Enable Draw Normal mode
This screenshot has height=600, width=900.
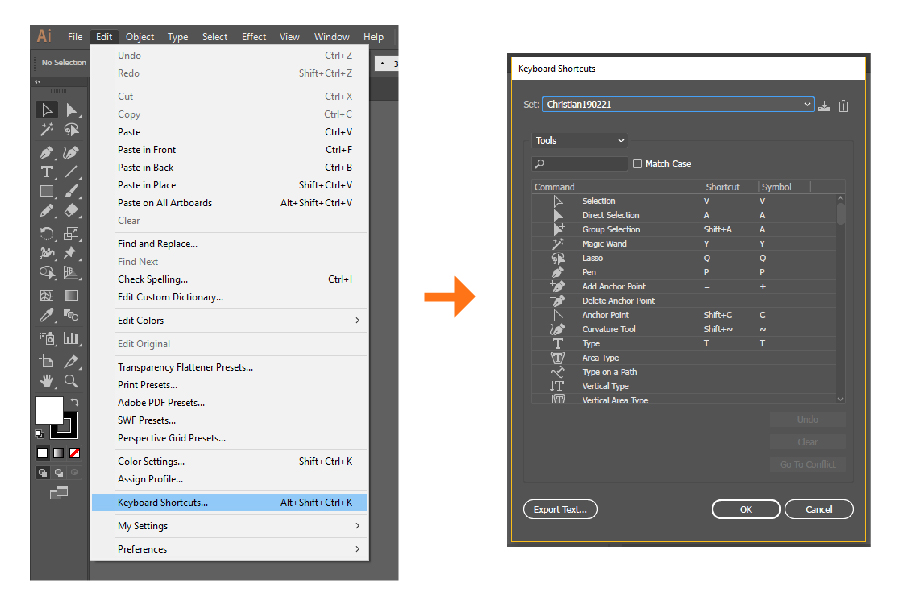[x=42, y=473]
